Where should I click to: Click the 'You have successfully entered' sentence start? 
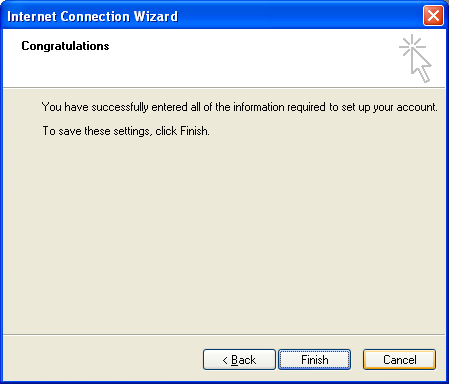click(95, 107)
